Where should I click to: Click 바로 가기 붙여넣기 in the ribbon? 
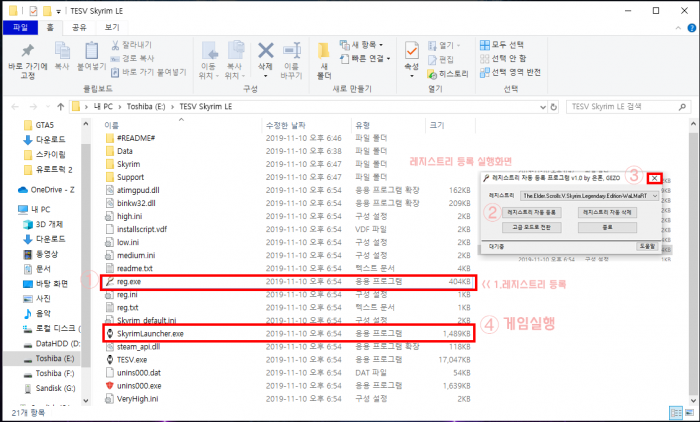point(149,72)
